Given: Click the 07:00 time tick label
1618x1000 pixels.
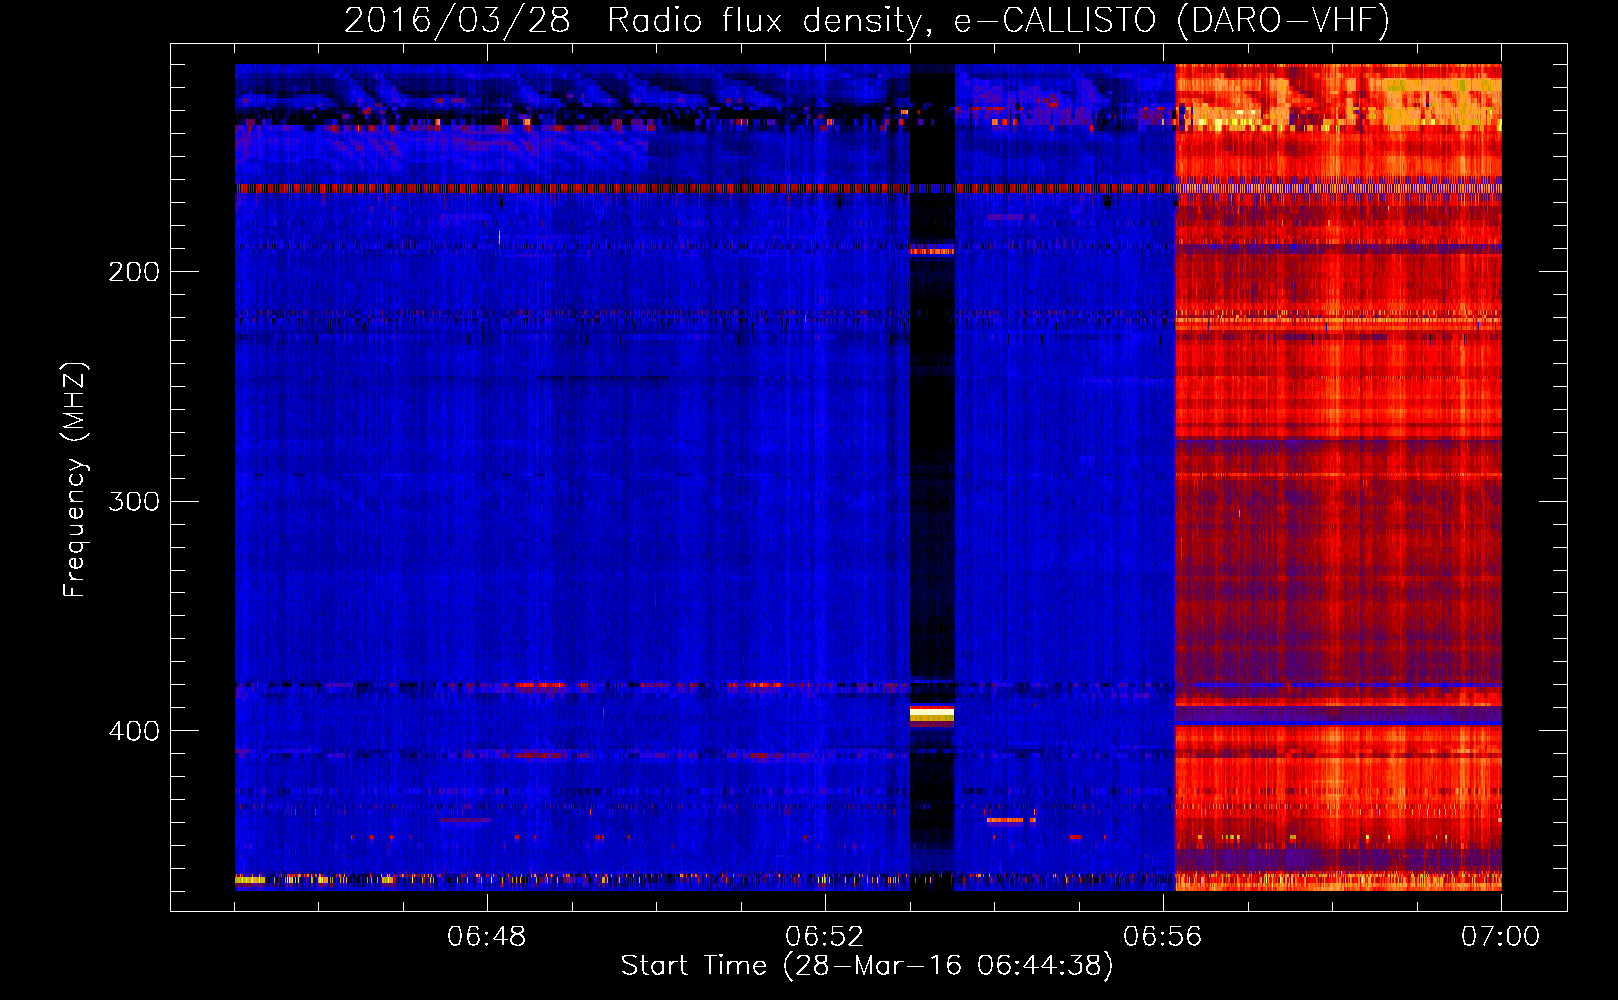Looking at the screenshot, I should pos(1500,936).
